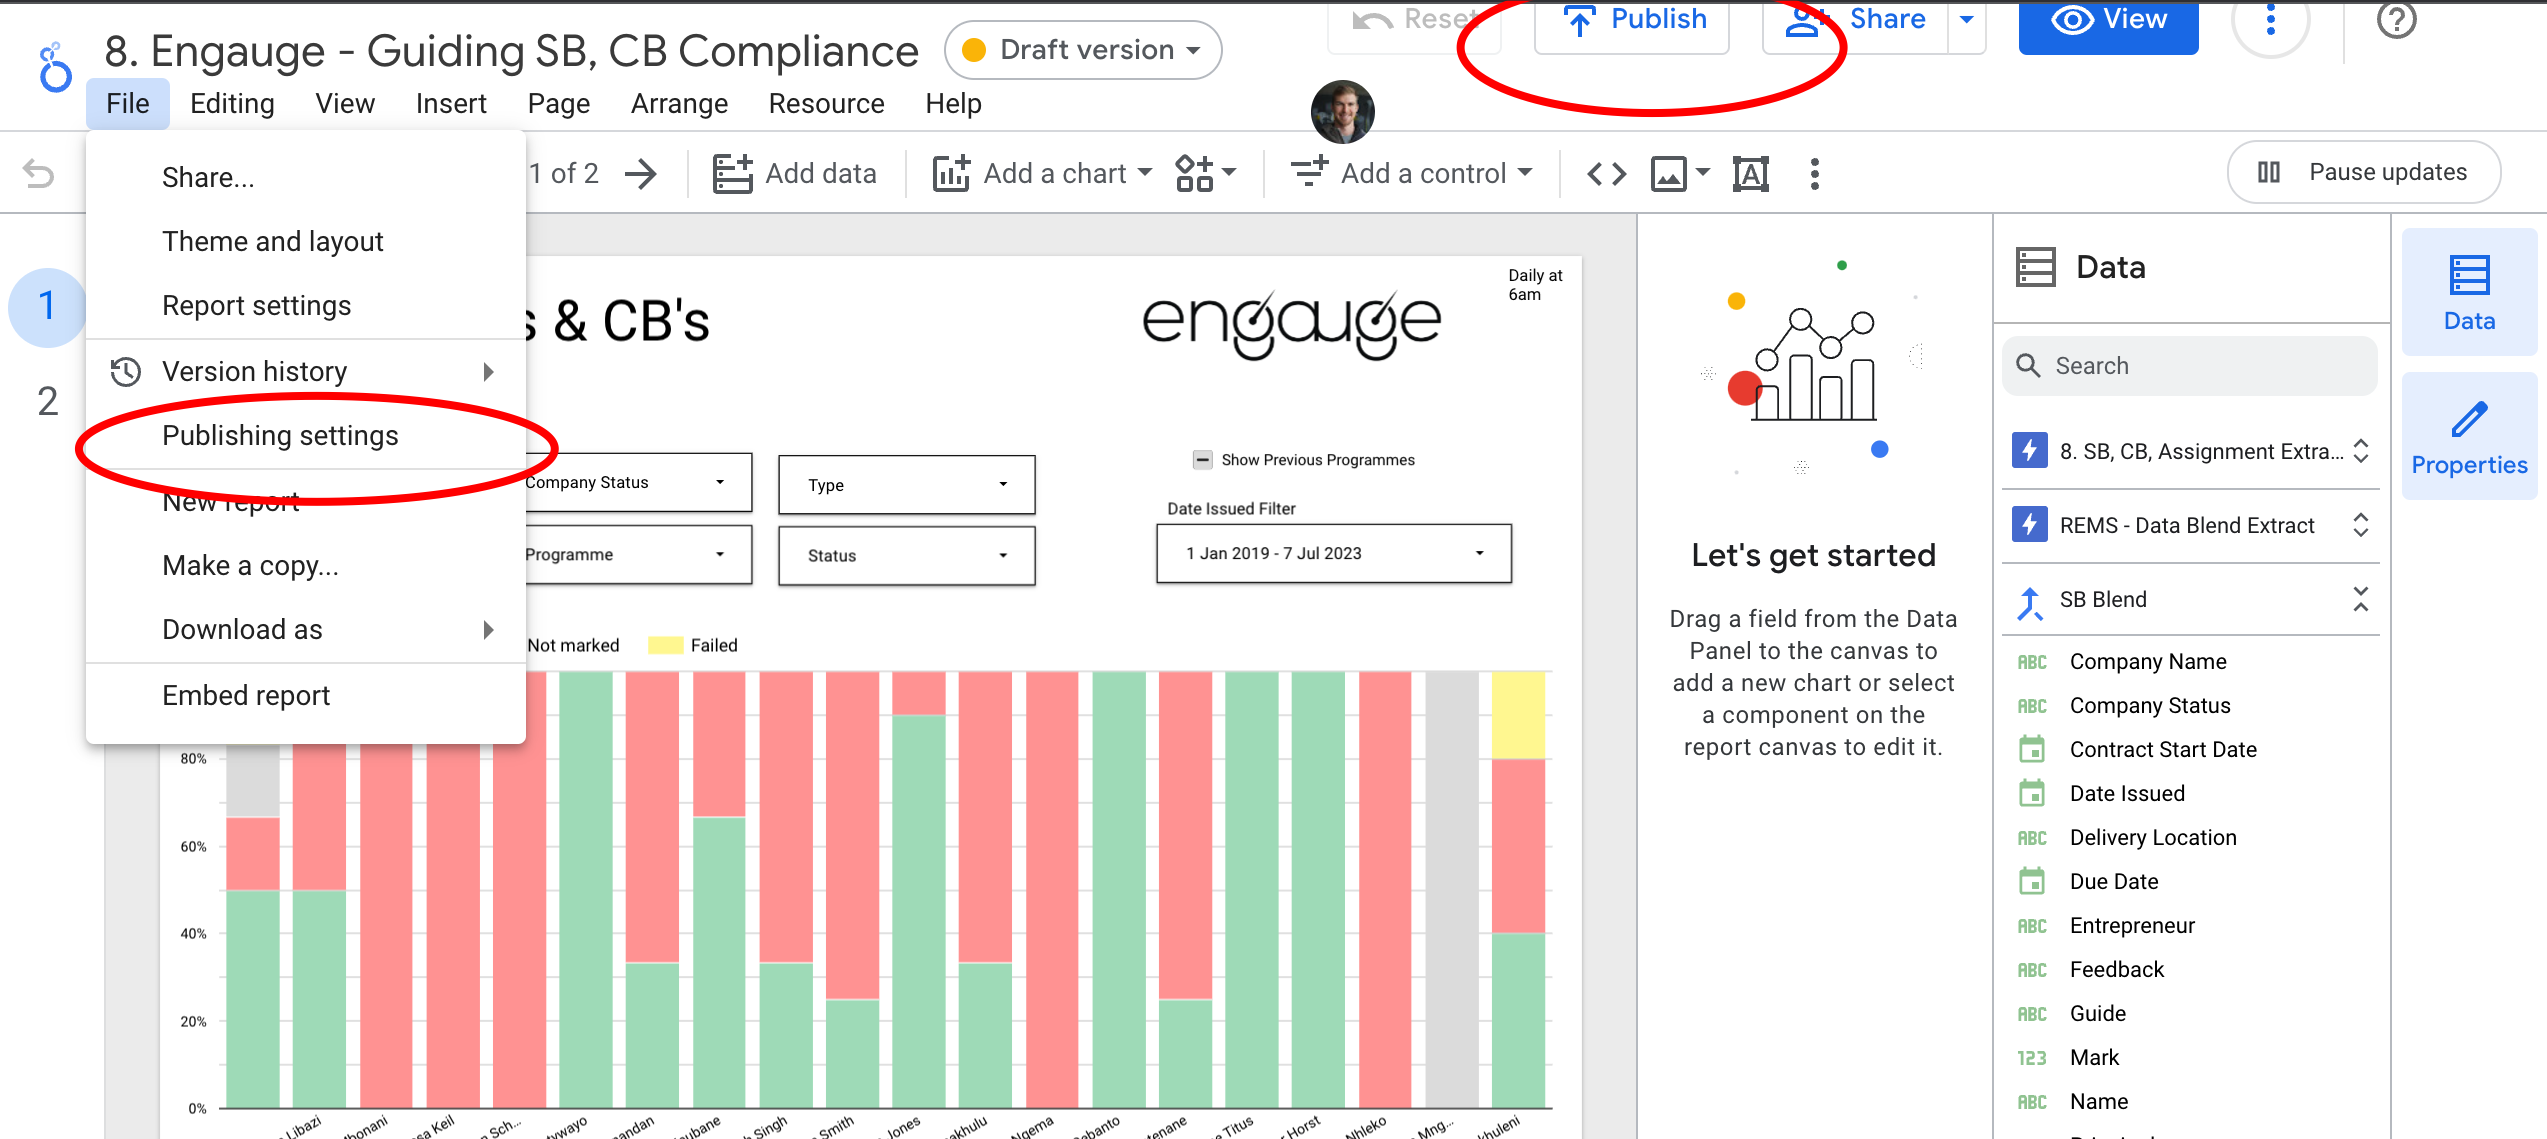
Task: Go to next page arrow
Action: pos(641,174)
